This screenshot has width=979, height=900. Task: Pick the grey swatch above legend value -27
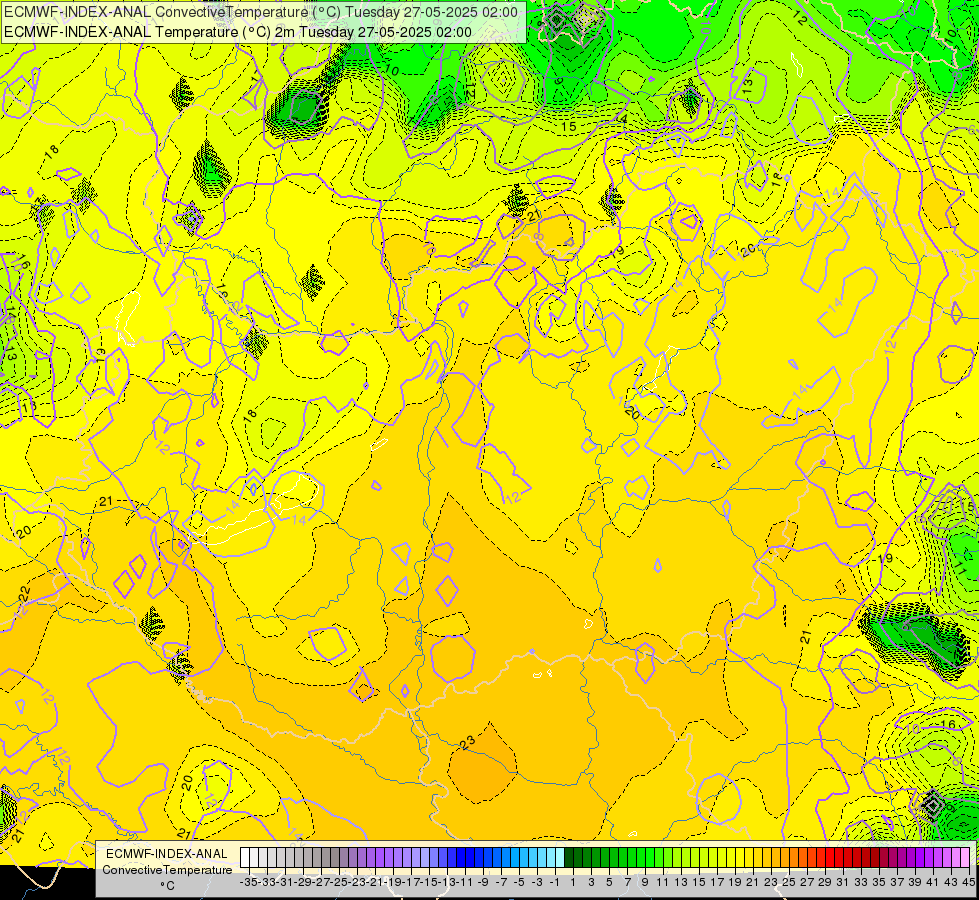(x=317, y=858)
